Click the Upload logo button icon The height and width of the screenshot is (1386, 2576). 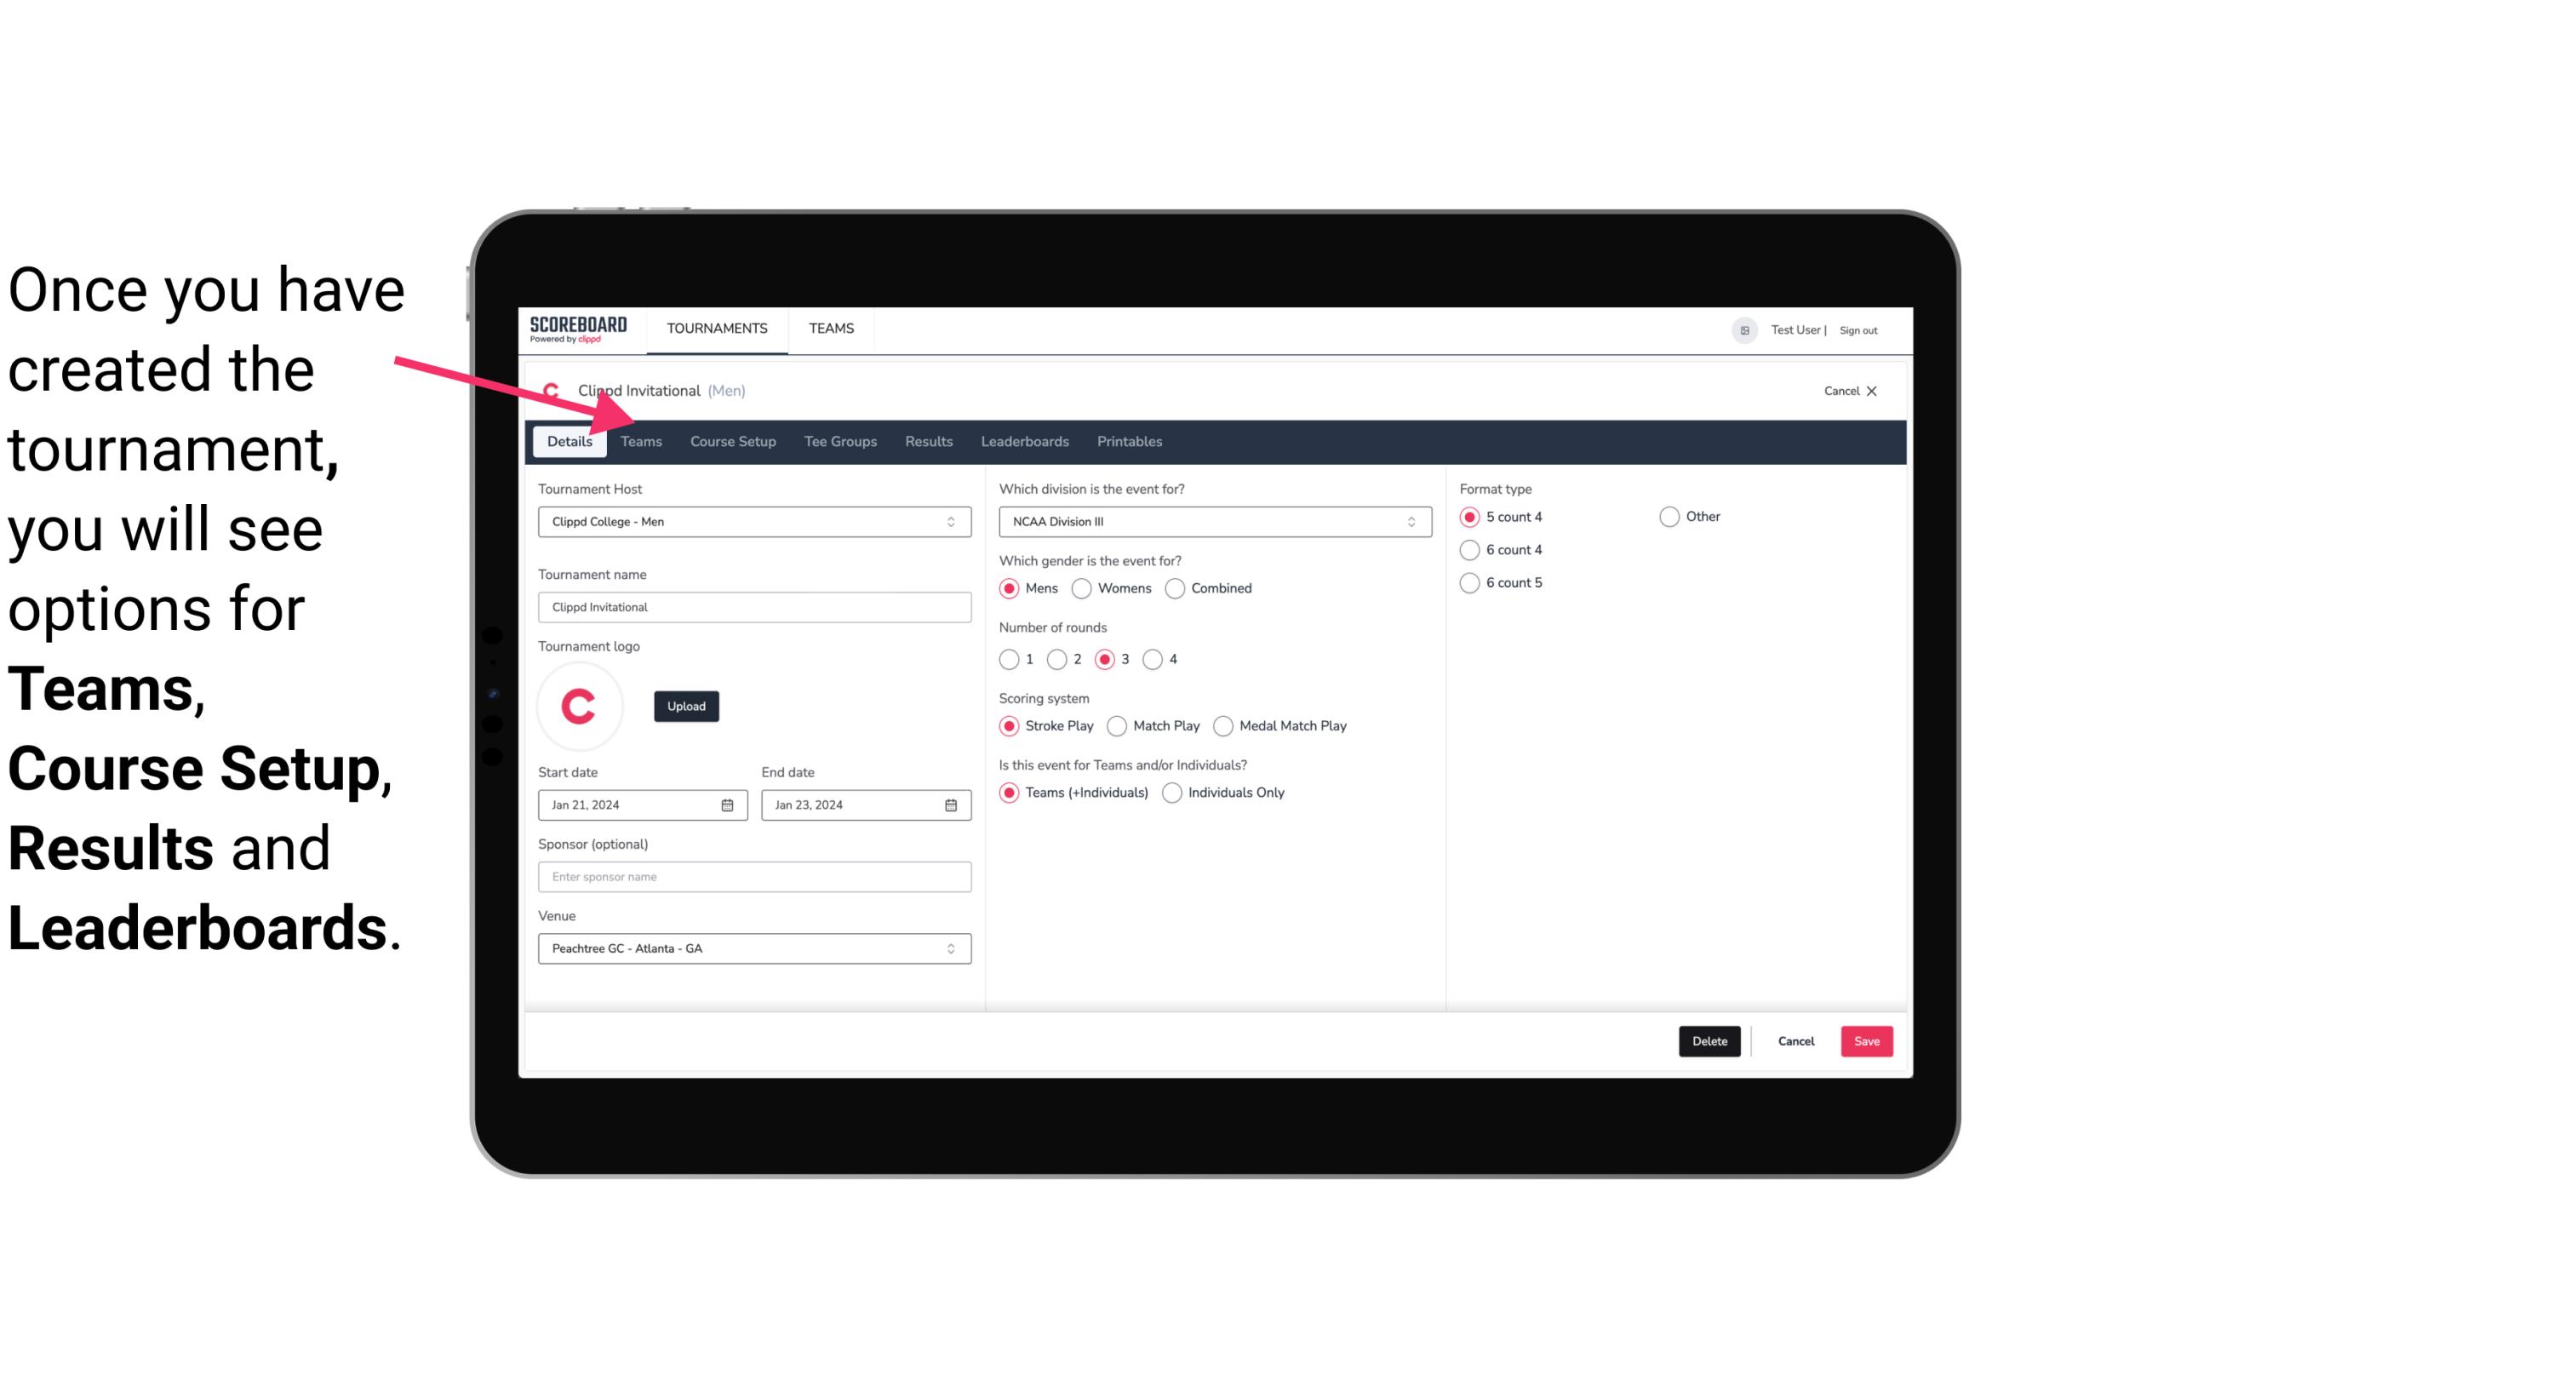click(686, 705)
